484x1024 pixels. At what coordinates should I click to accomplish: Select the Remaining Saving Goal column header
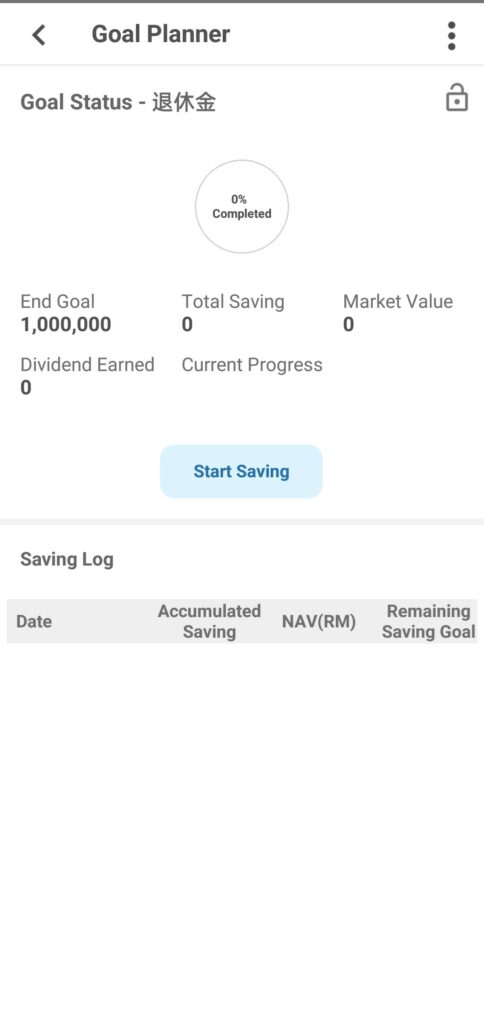coord(428,621)
